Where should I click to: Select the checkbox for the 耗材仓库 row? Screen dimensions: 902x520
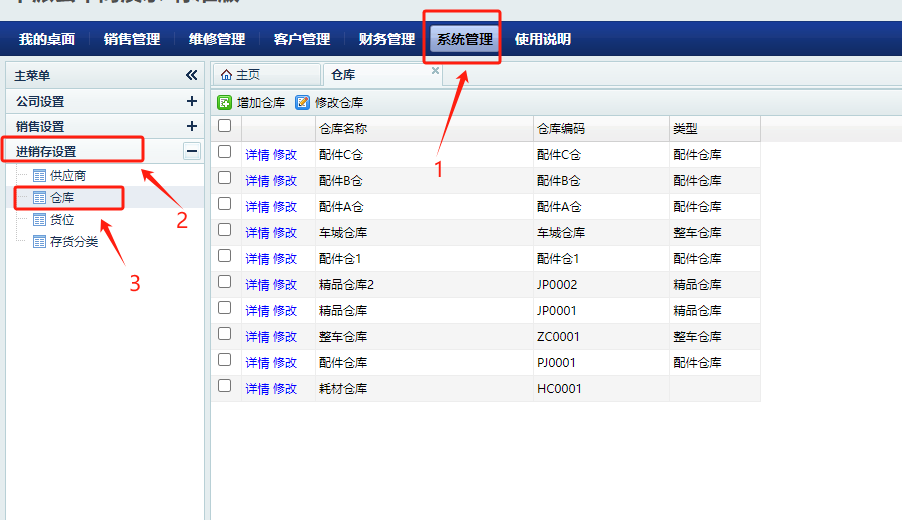pyautogui.click(x=225, y=386)
